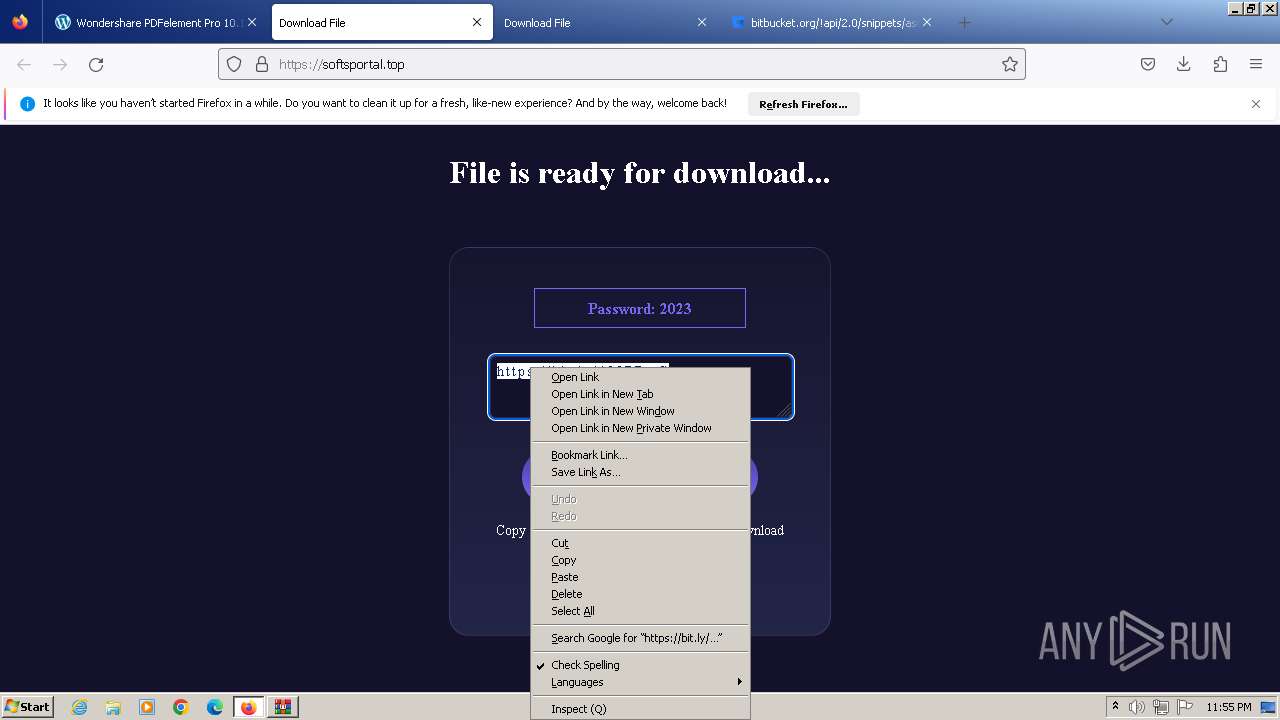The image size is (1280, 720).
Task: Select Delete in the context menu
Action: point(640,594)
